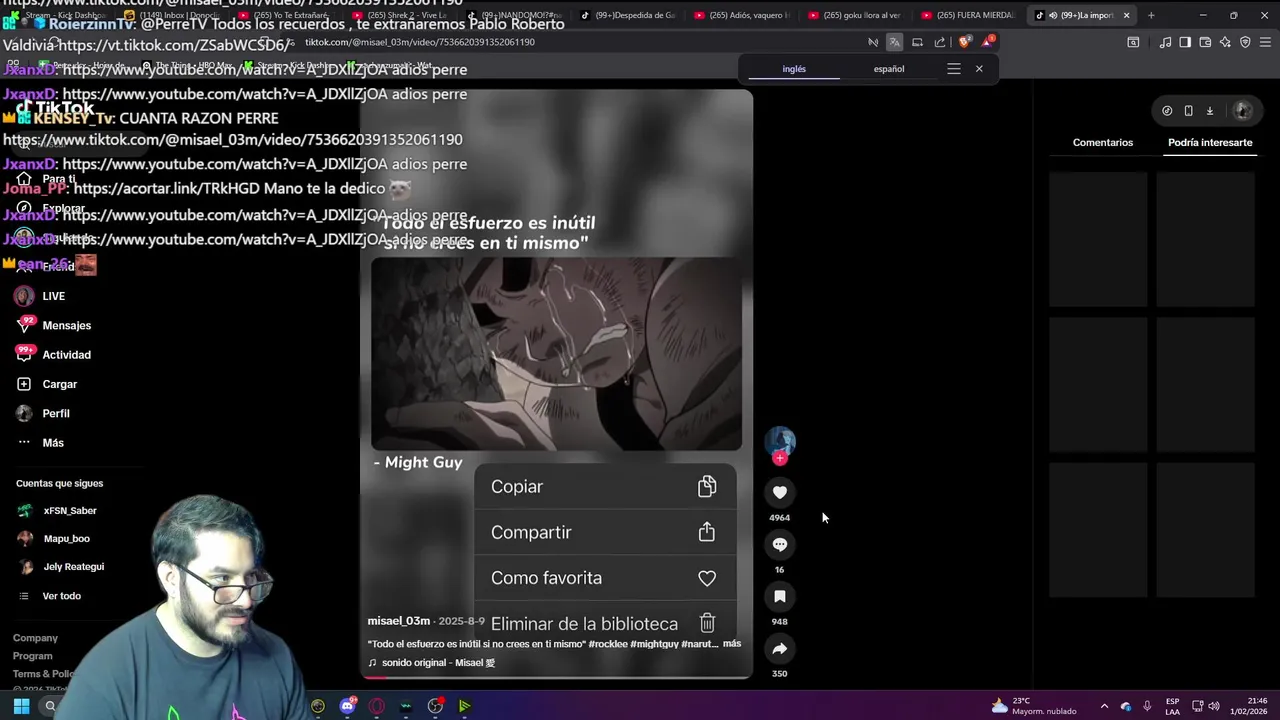
Task: Open the Brave Wallet icon
Action: click(1205, 42)
